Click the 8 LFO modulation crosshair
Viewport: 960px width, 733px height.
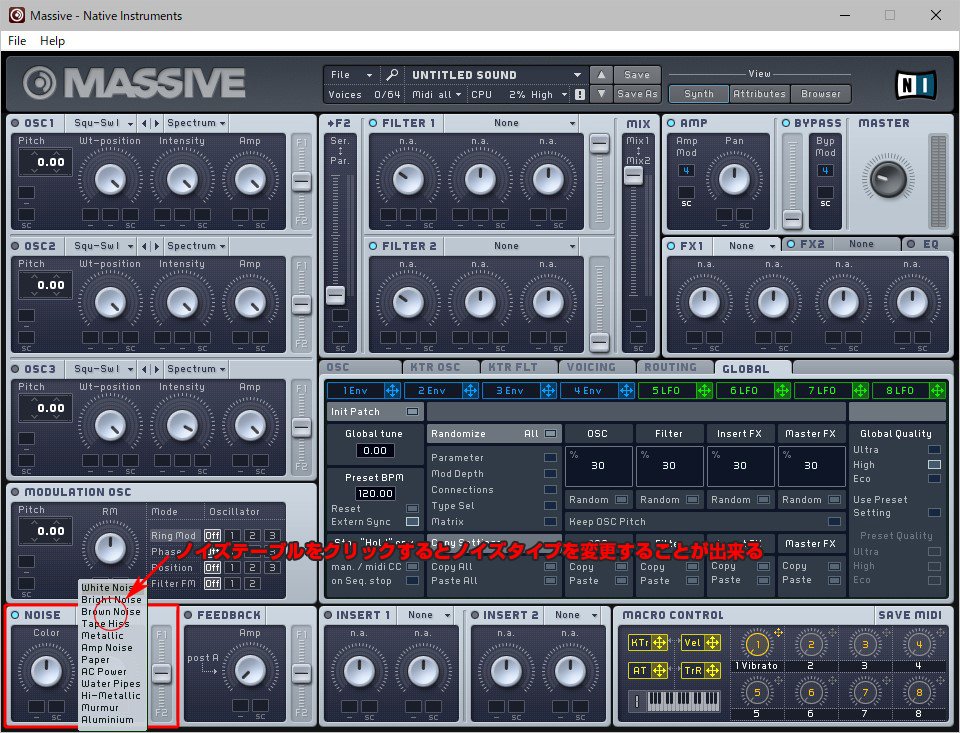coord(937,391)
